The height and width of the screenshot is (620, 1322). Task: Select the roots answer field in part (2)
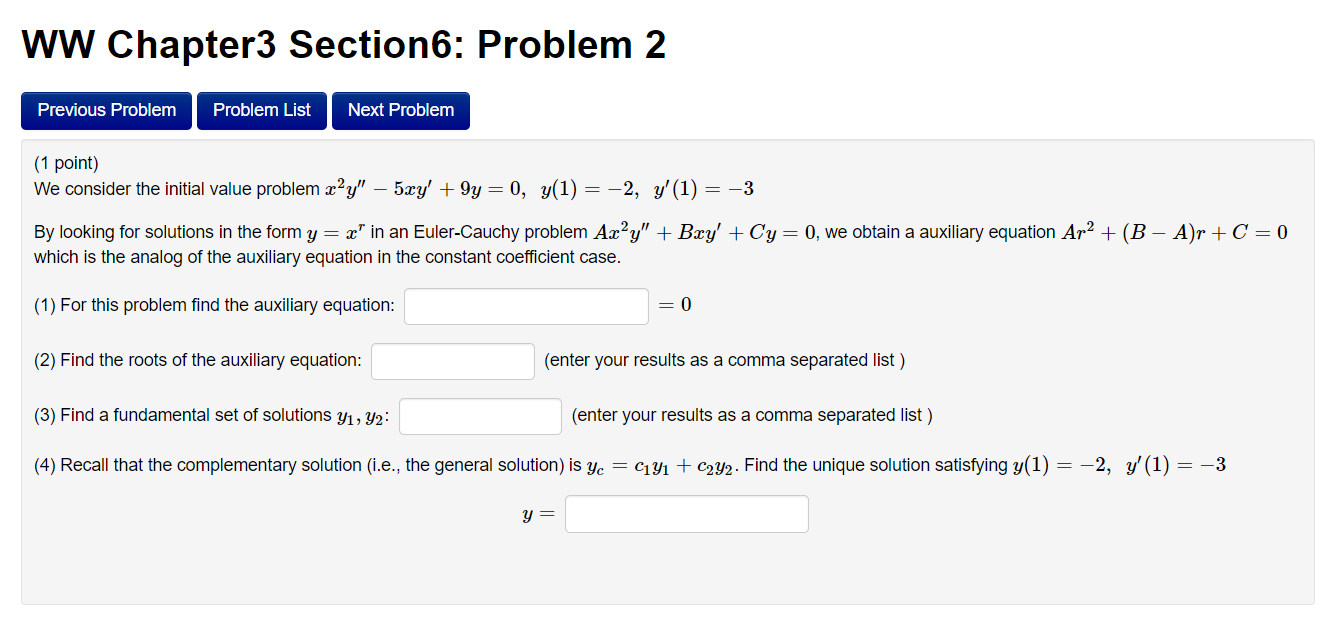452,361
